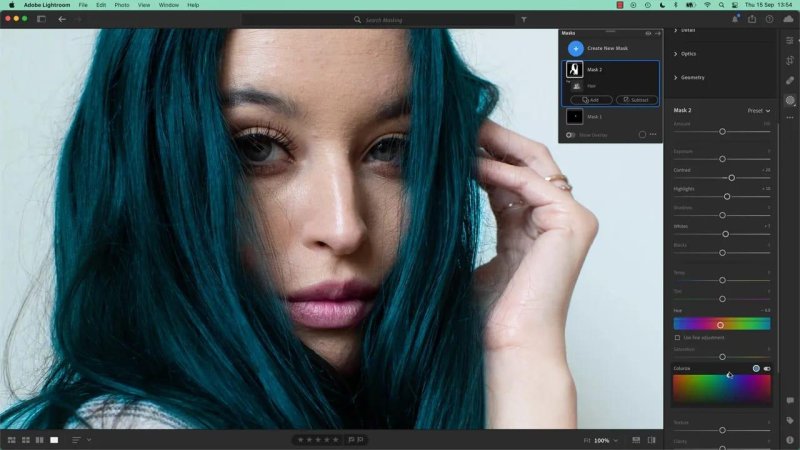Toggle show original split view icon

pyautogui.click(x=652, y=440)
